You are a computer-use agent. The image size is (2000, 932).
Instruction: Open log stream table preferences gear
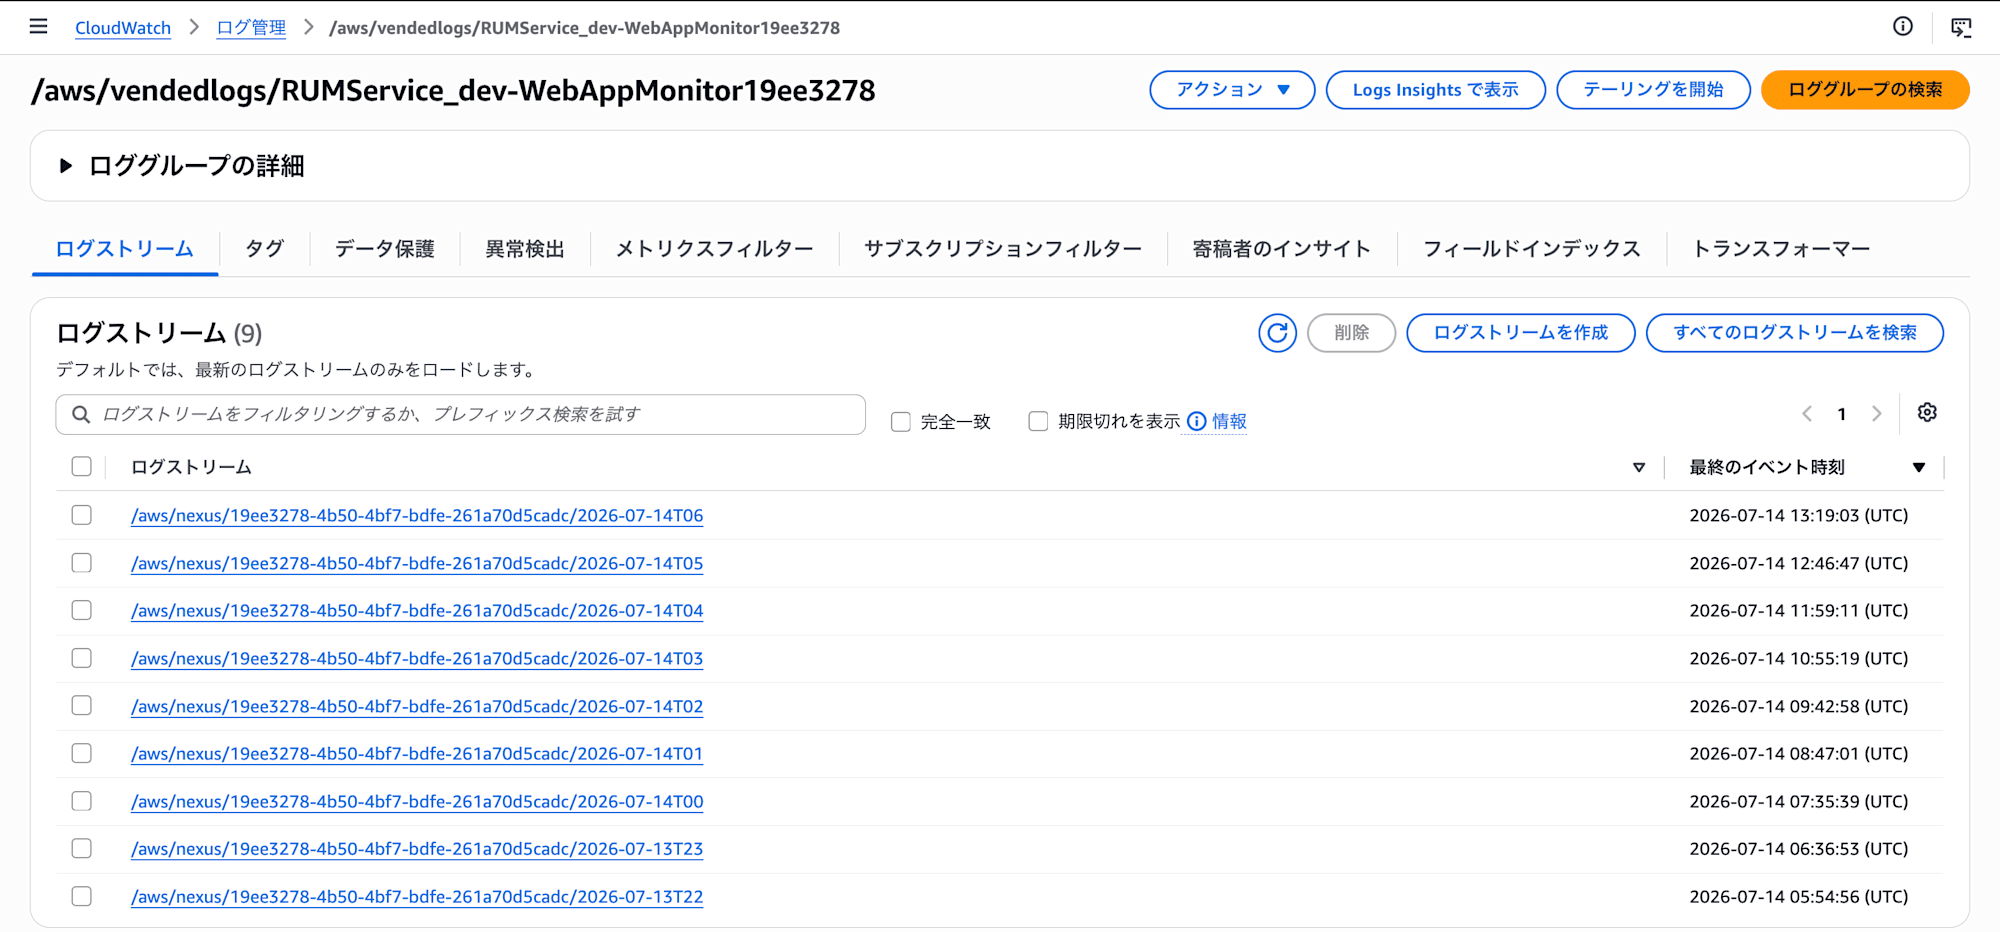1927,413
